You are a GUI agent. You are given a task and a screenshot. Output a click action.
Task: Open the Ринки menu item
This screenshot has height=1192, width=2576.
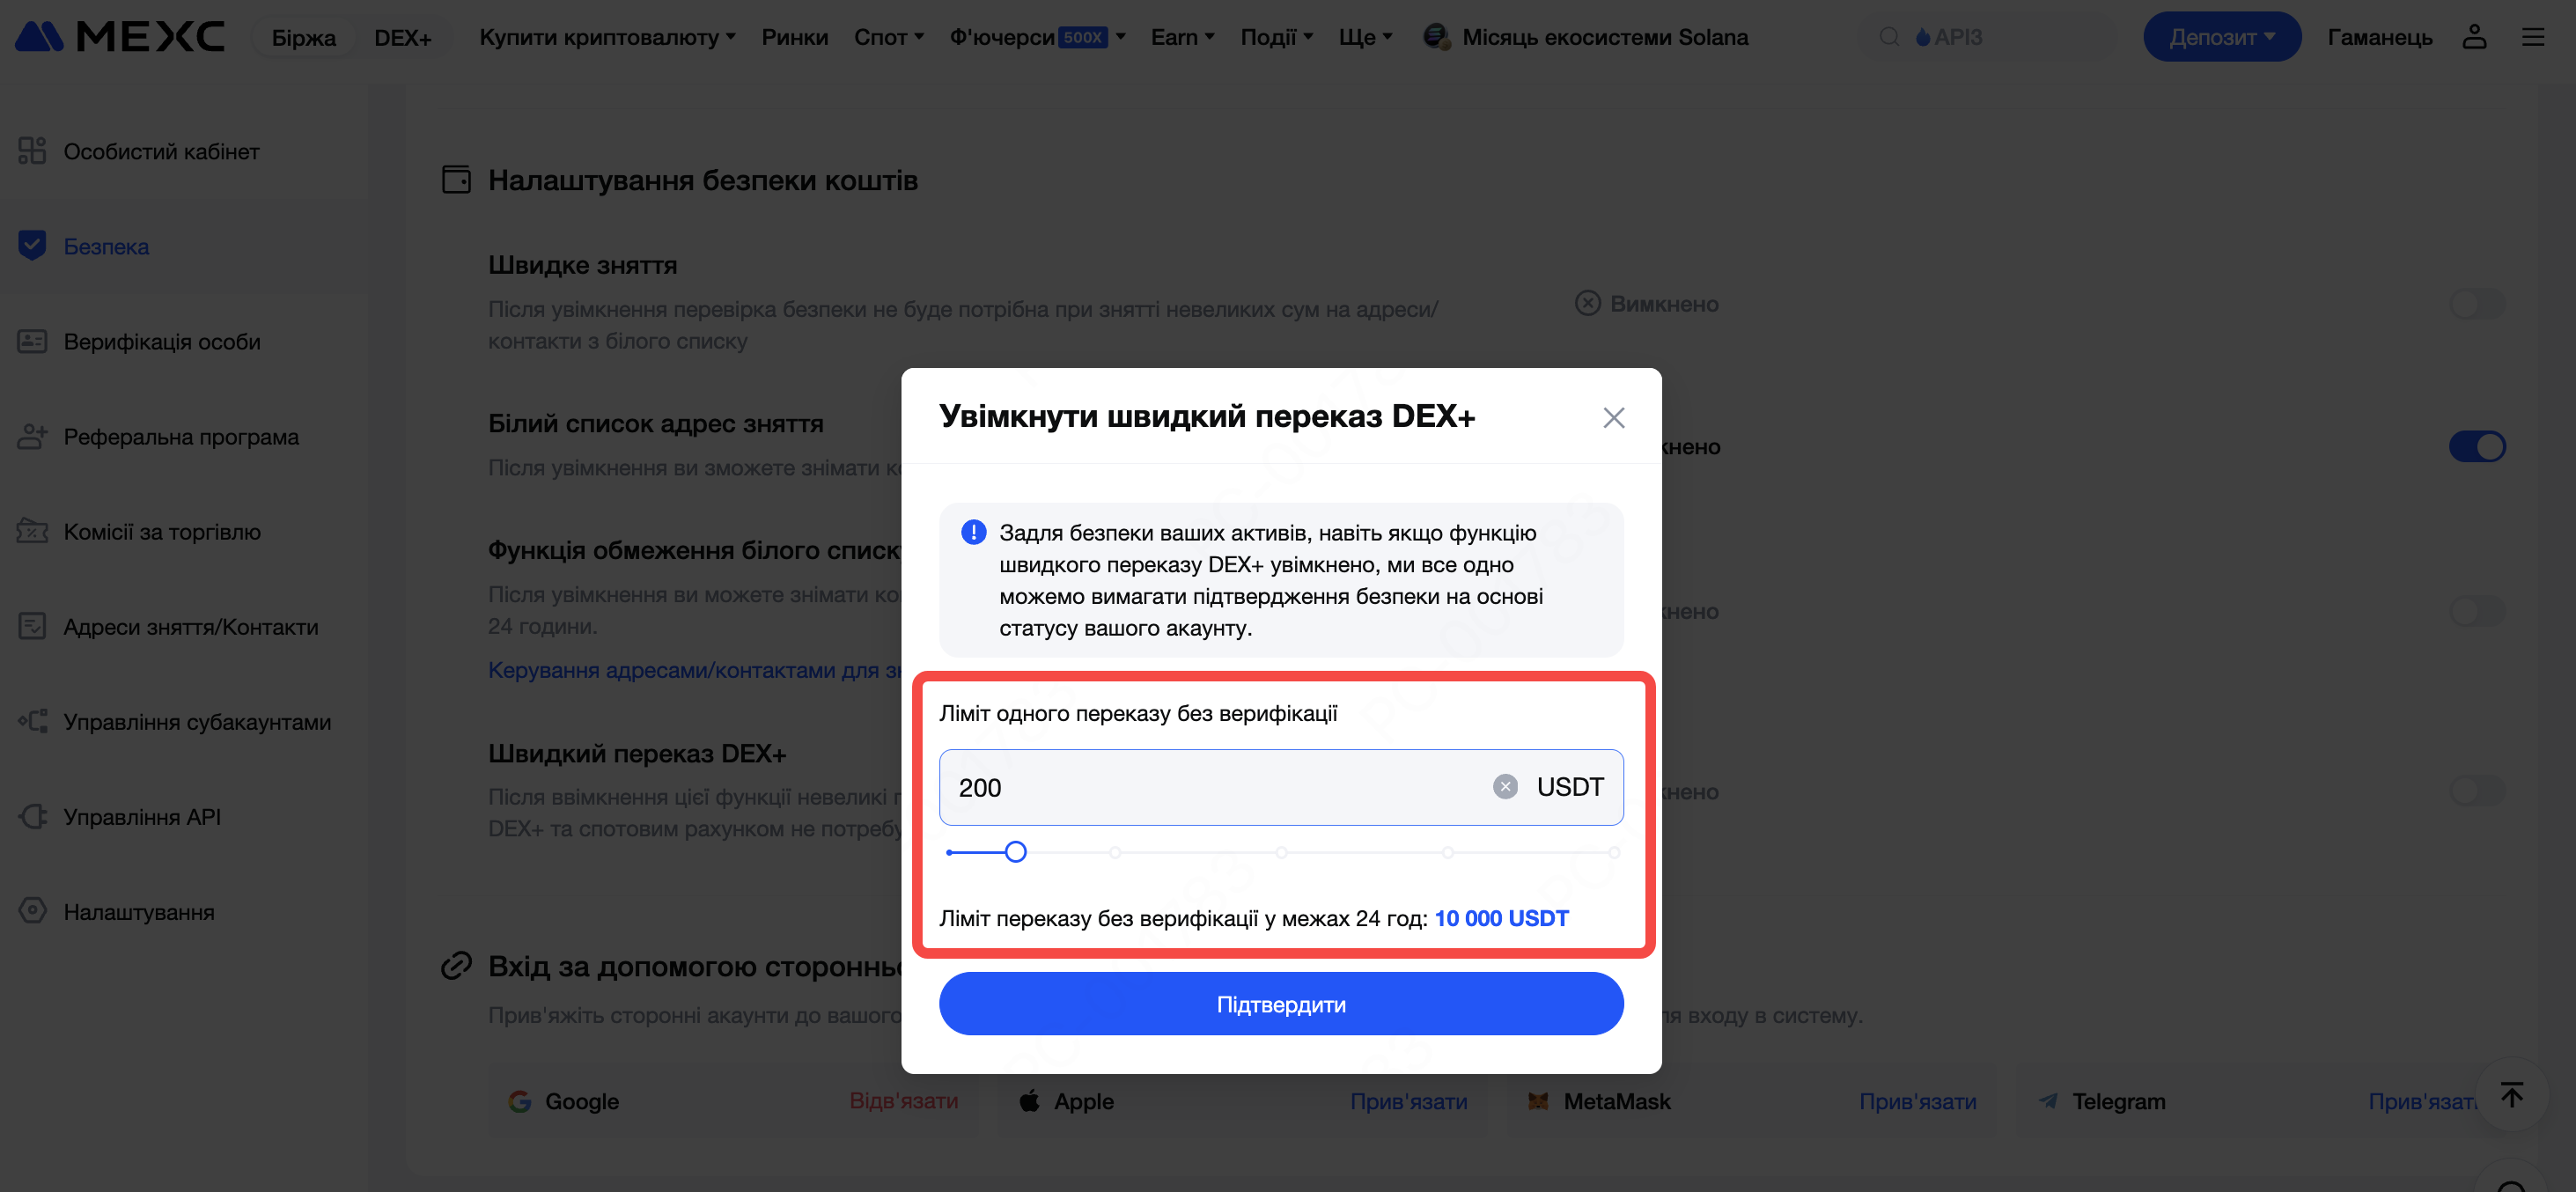pos(794,37)
